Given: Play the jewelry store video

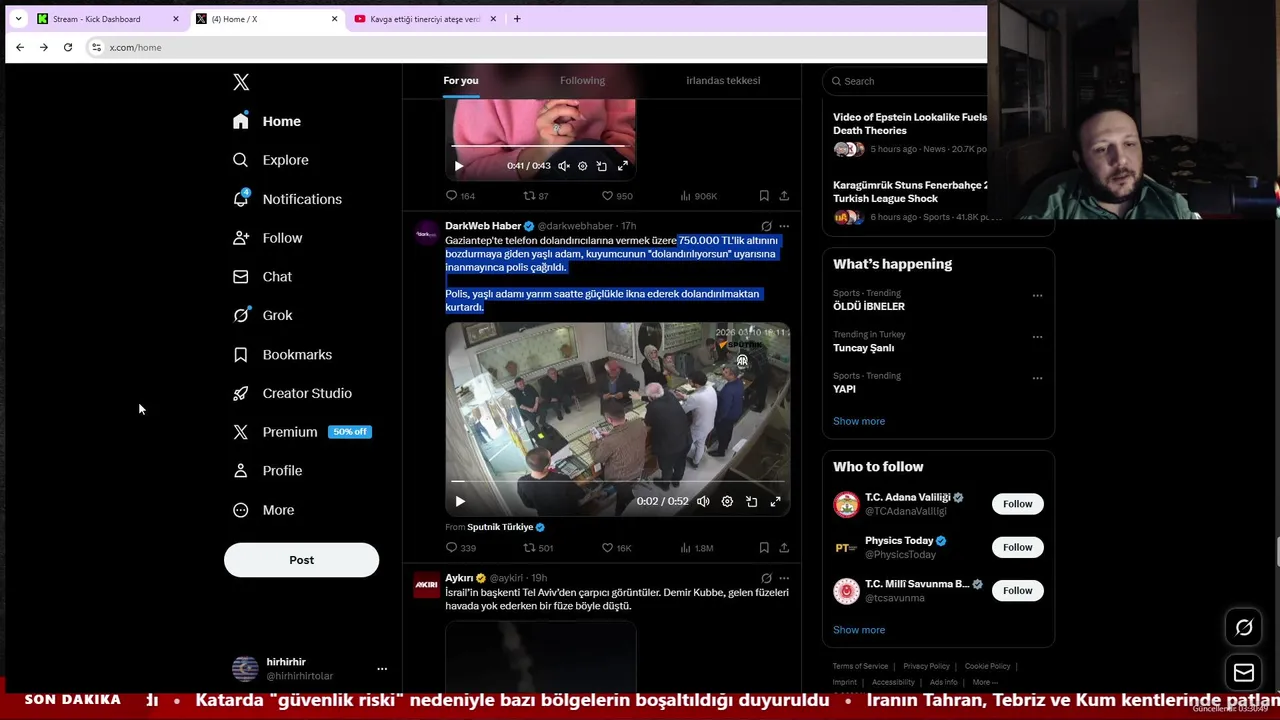Looking at the screenshot, I should point(460,501).
